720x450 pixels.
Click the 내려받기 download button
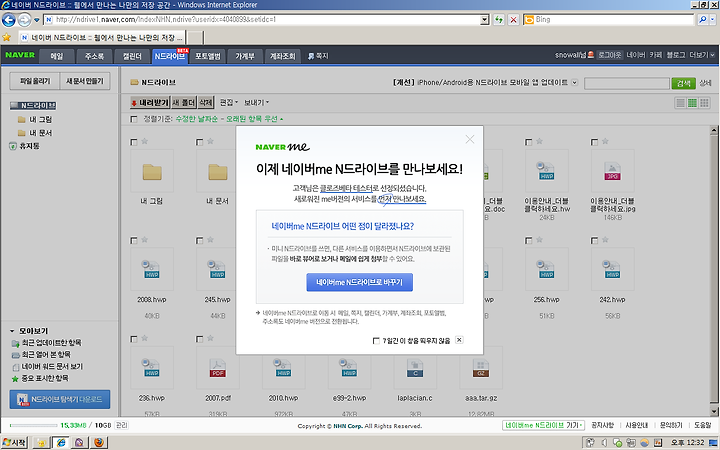(x=150, y=102)
